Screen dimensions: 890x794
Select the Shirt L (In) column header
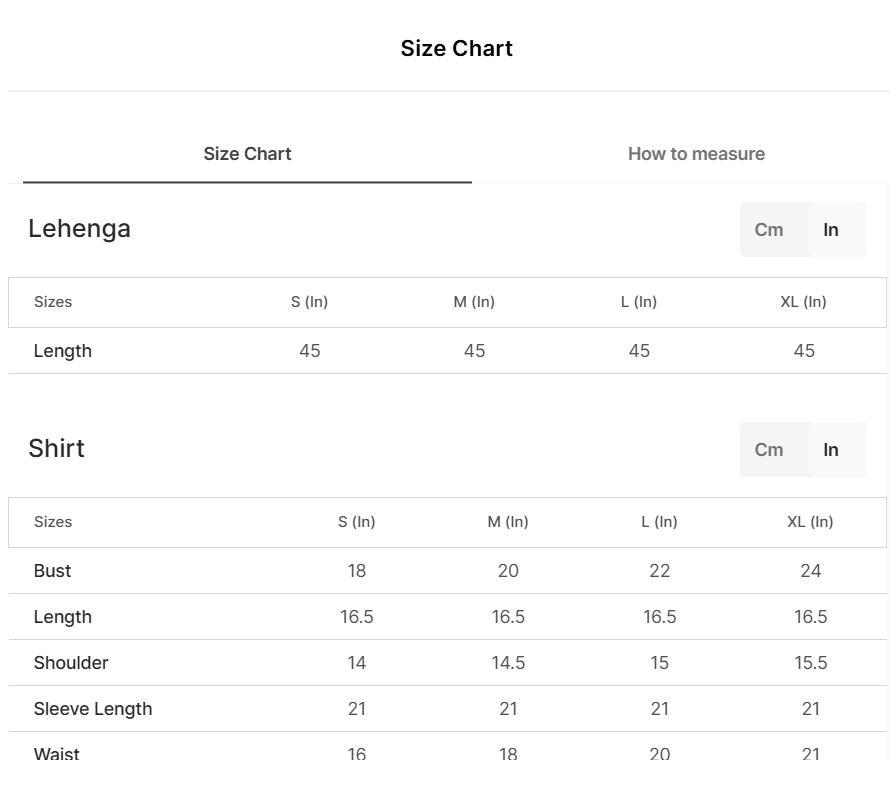(659, 522)
